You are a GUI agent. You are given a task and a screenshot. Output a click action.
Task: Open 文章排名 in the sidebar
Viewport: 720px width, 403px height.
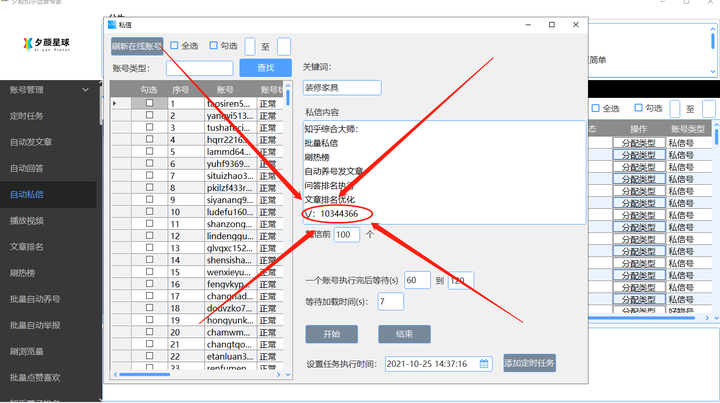27,247
